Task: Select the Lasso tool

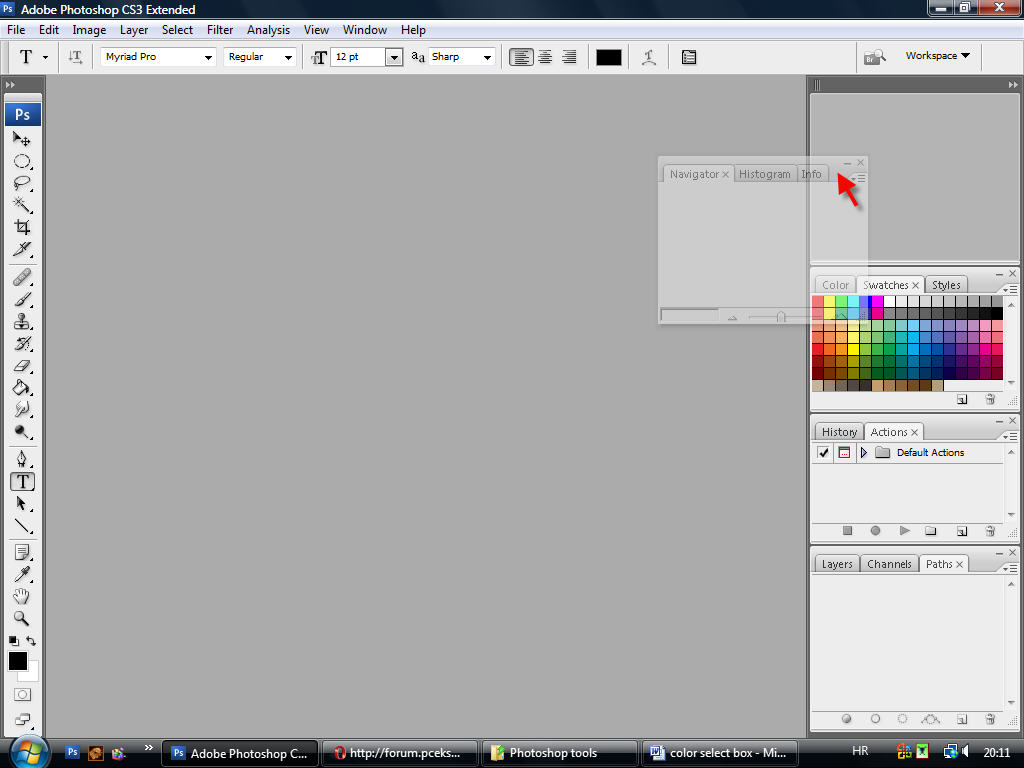Action: pyautogui.click(x=22, y=183)
